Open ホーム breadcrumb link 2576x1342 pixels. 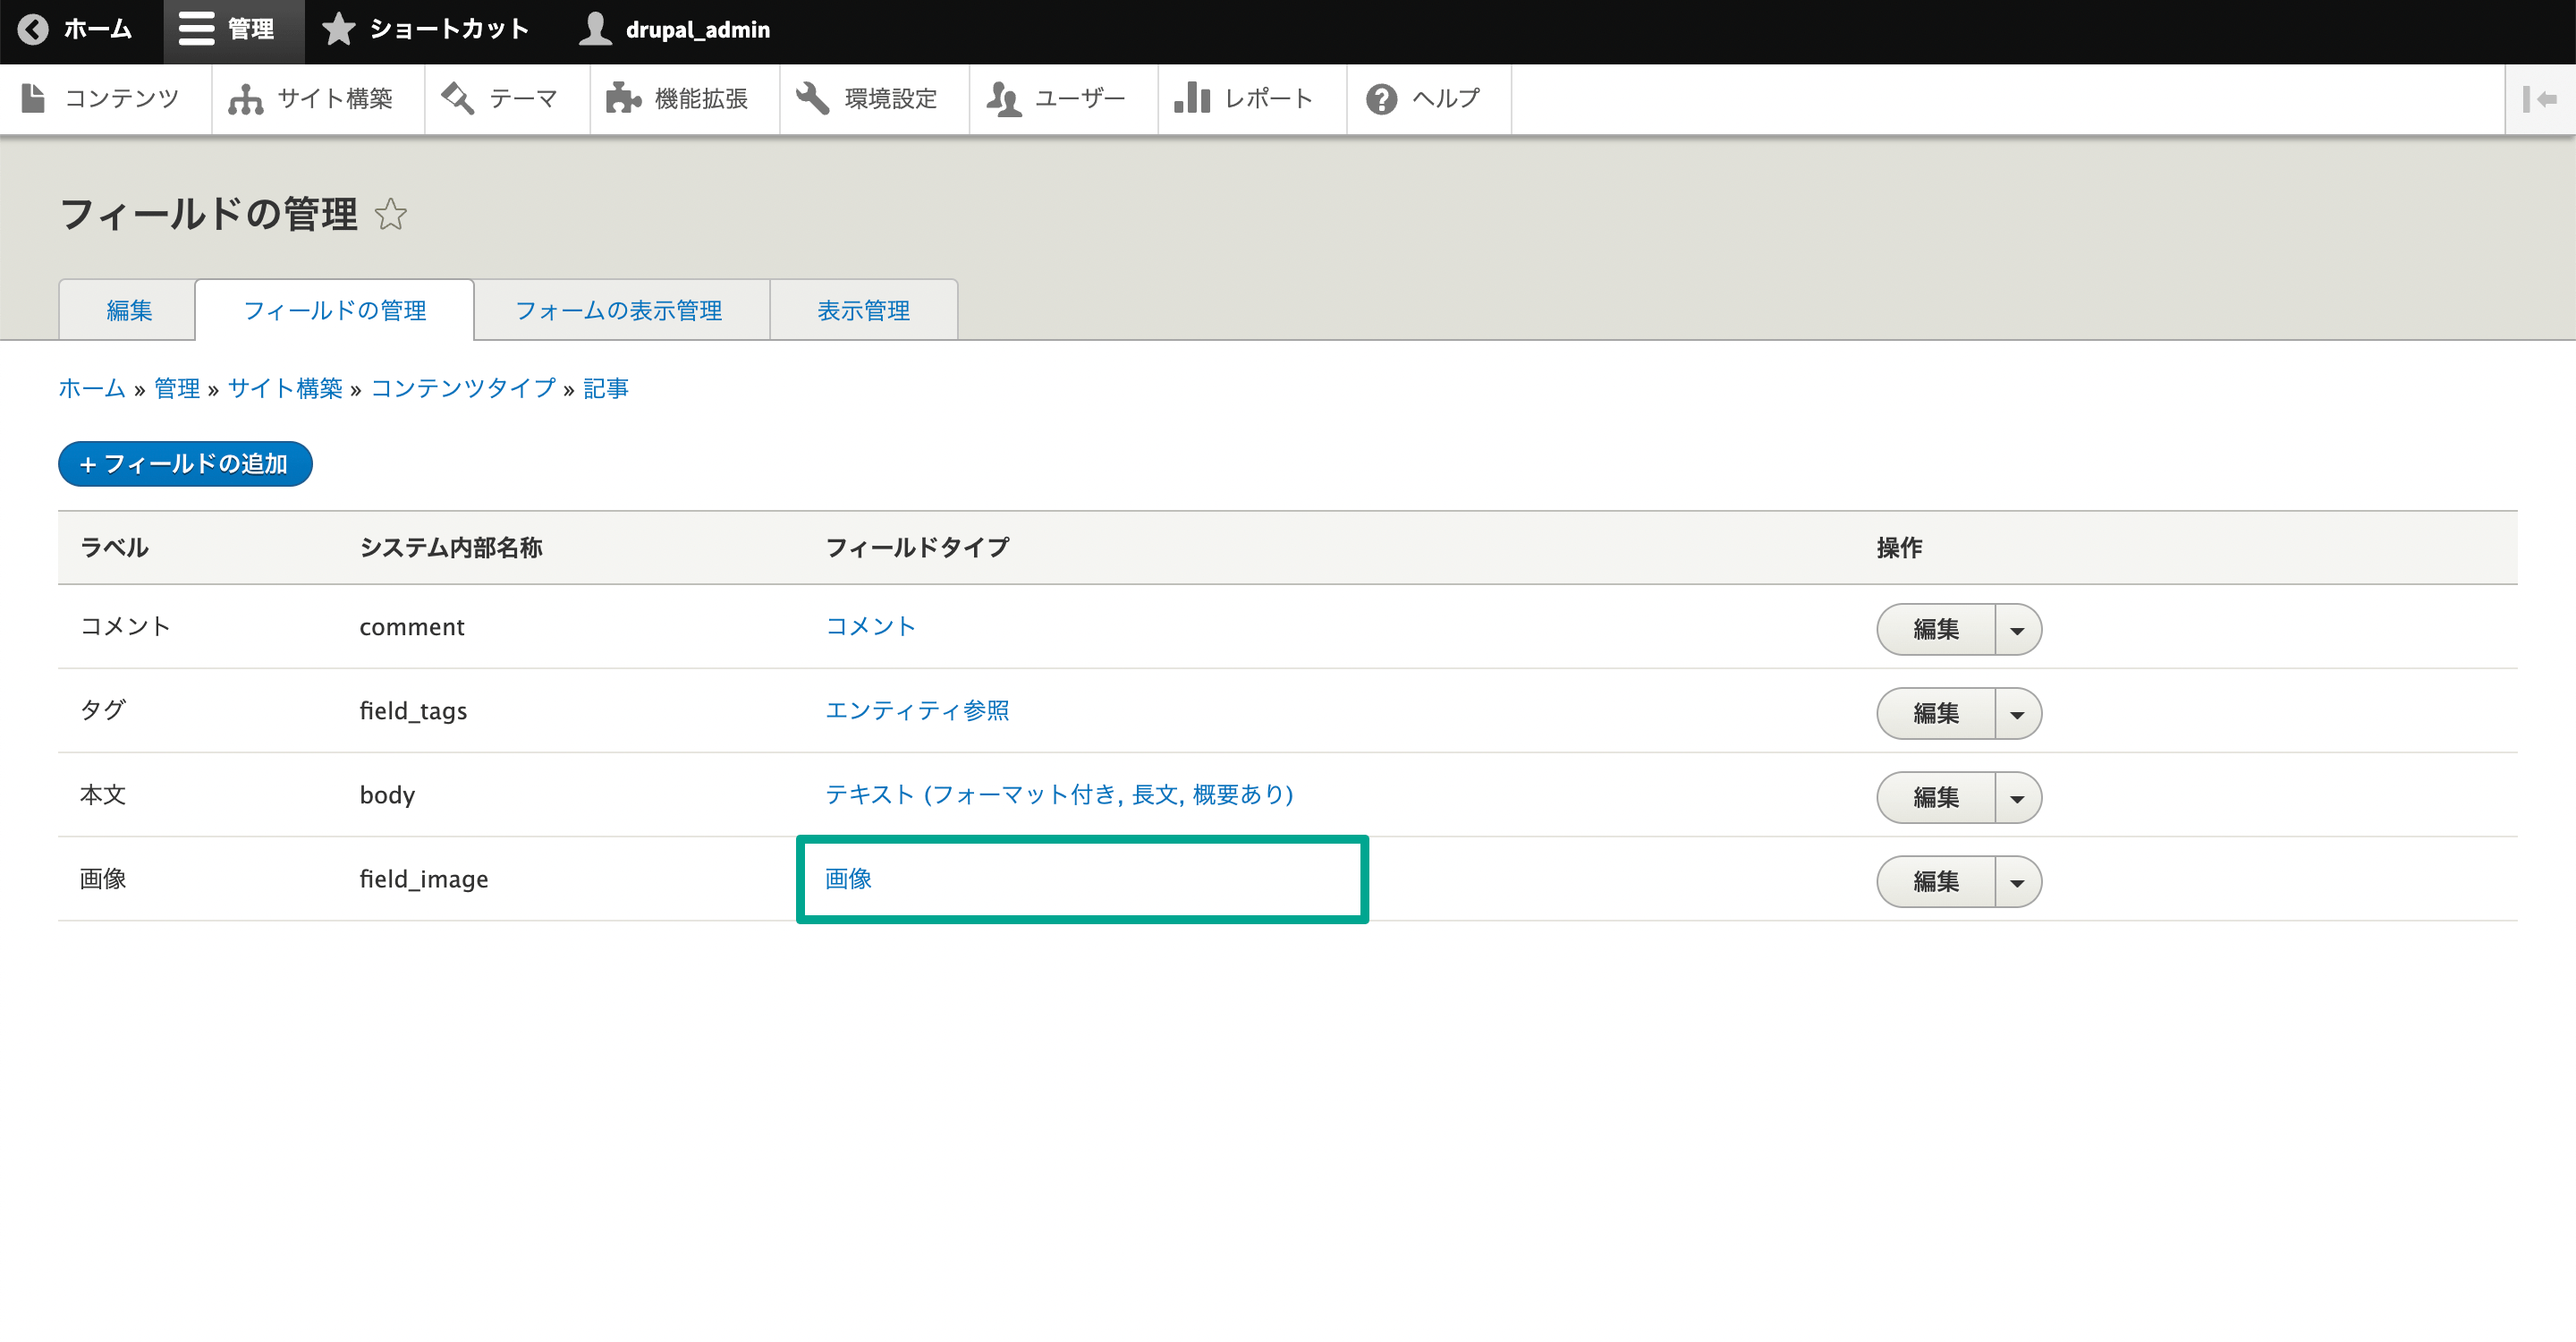pyautogui.click(x=92, y=388)
